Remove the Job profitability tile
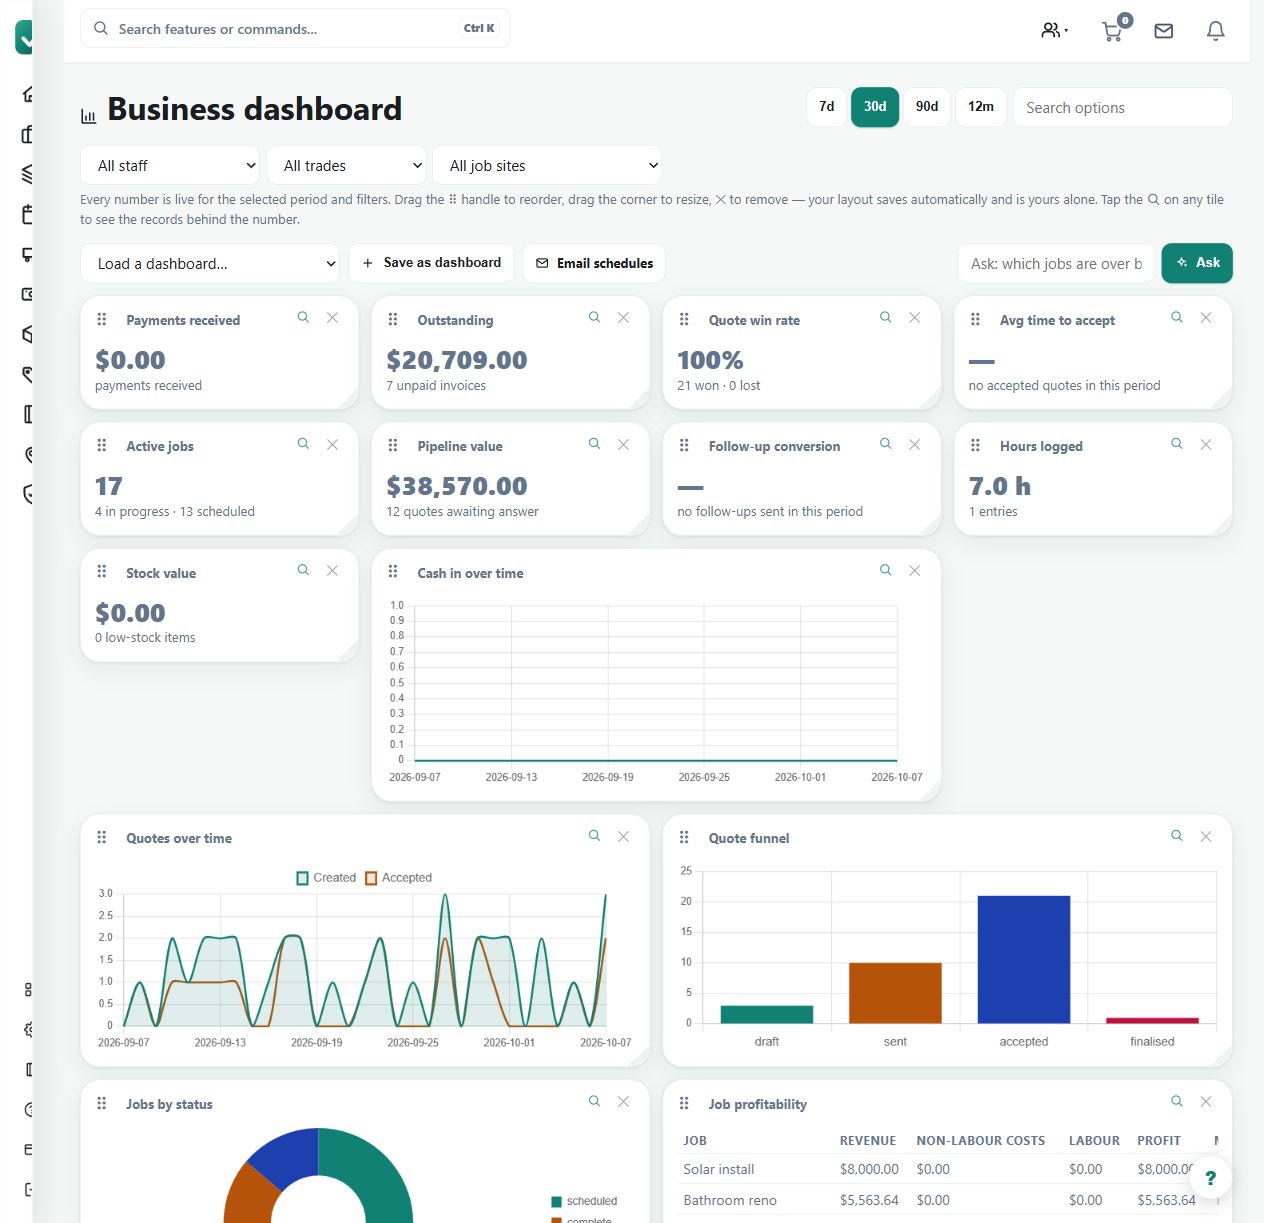The image size is (1264, 1223). [x=1206, y=1101]
